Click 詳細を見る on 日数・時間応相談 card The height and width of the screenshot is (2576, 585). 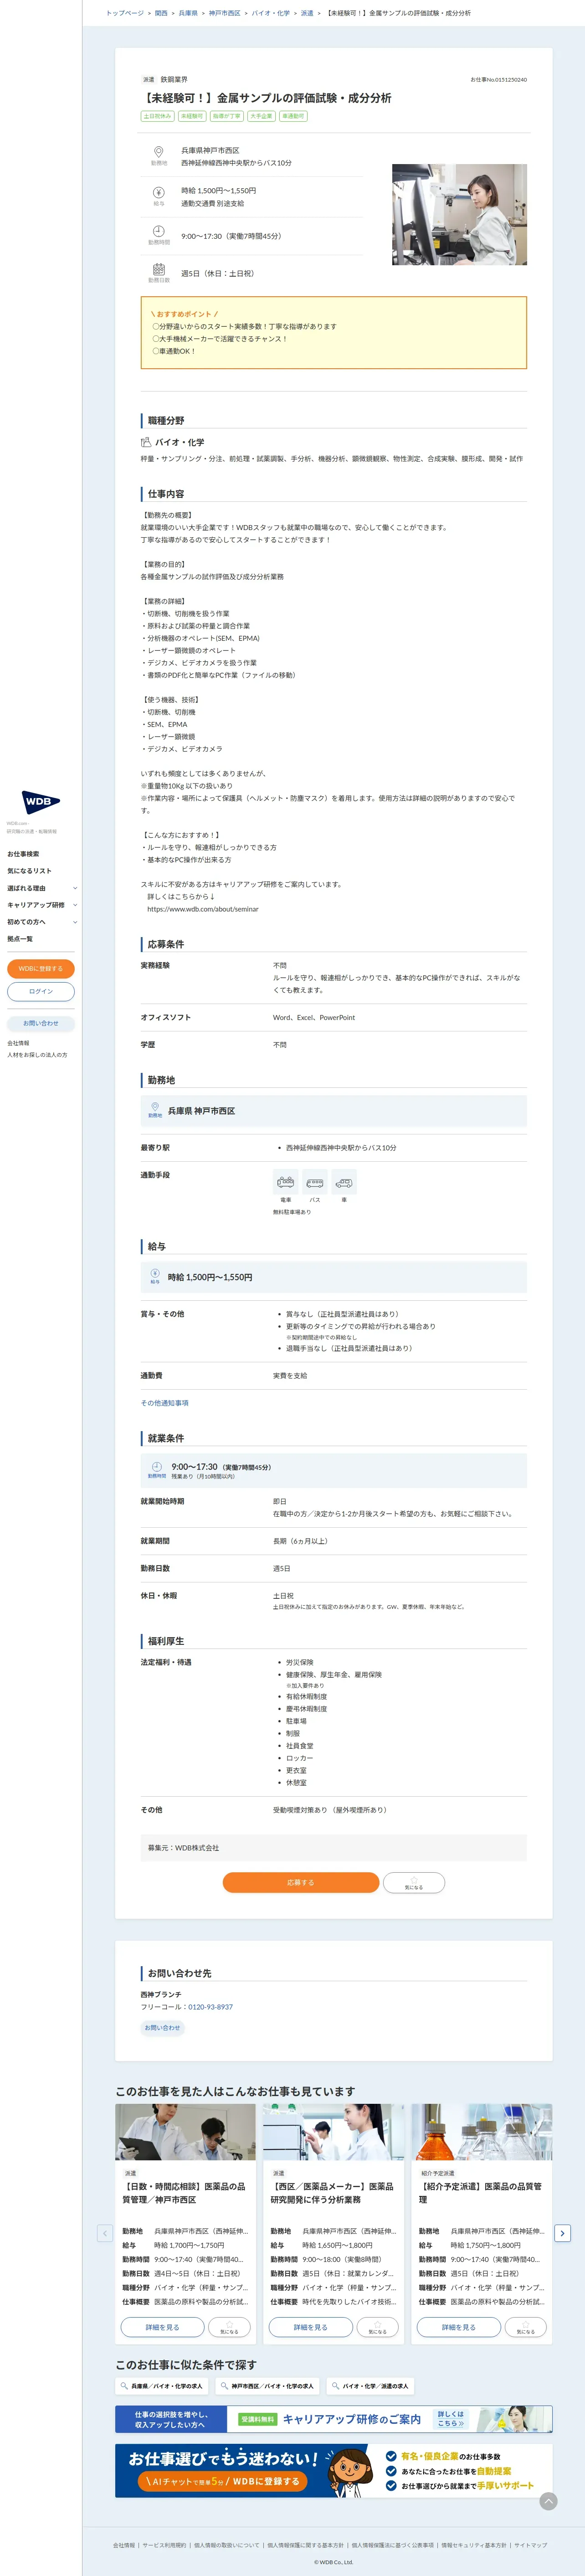[x=162, y=2327]
